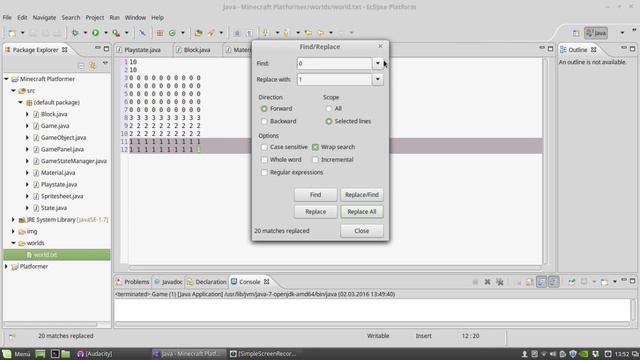Click the Replace button
The height and width of the screenshot is (360, 640).
(x=316, y=211)
